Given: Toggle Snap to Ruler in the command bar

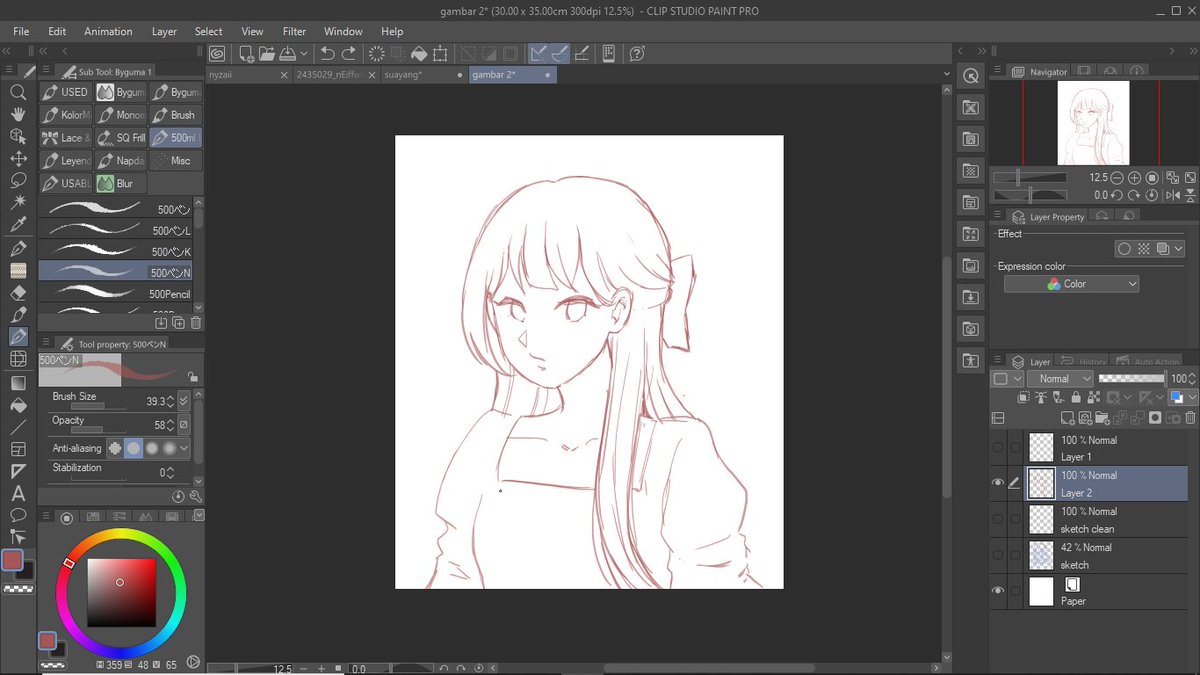Looking at the screenshot, I should 537,54.
